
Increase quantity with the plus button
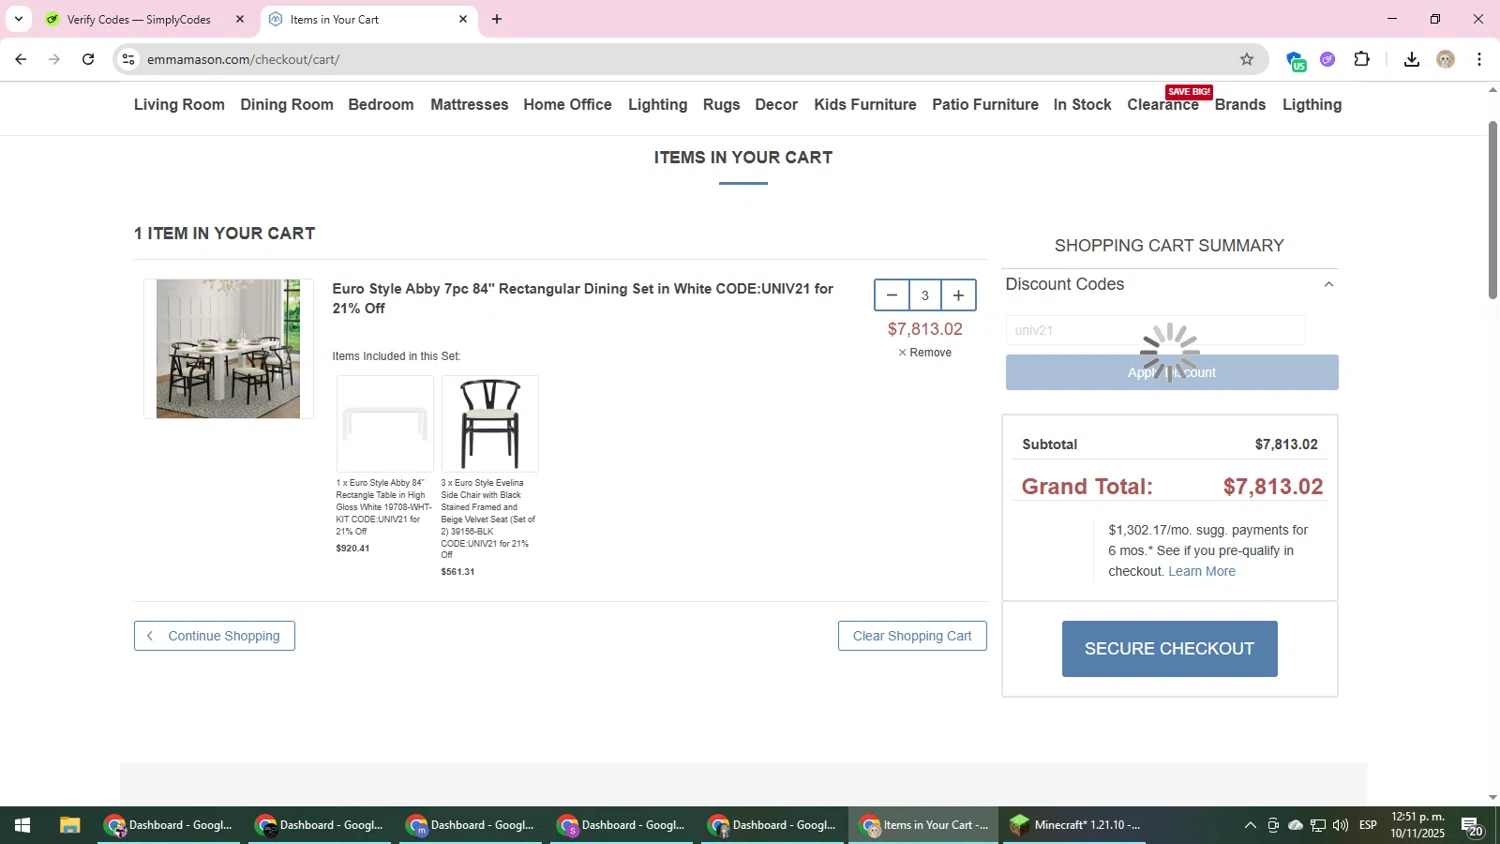point(958,295)
